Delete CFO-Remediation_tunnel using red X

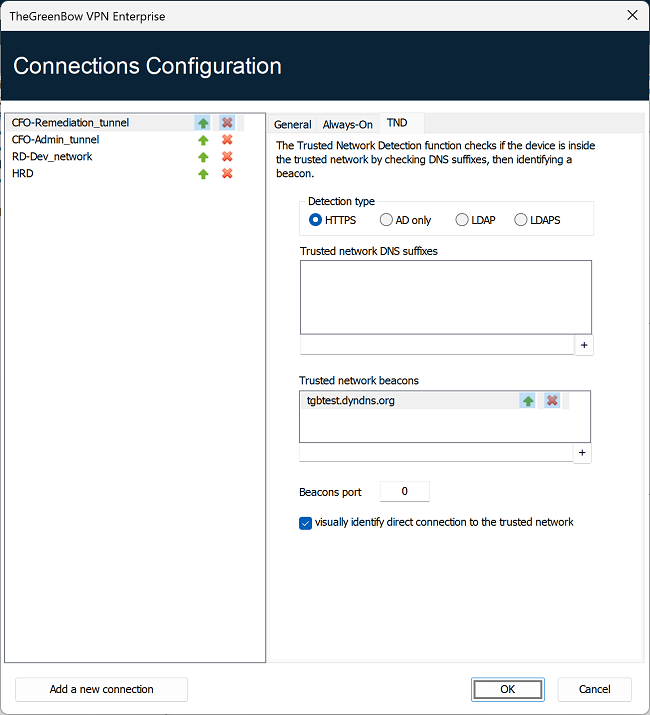click(227, 123)
